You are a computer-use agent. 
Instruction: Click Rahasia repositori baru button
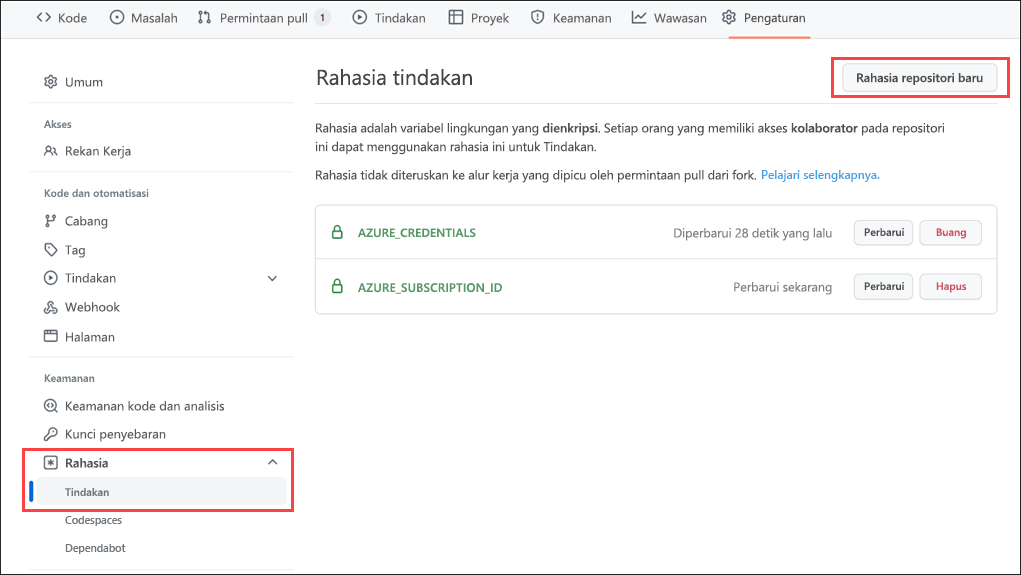point(919,78)
